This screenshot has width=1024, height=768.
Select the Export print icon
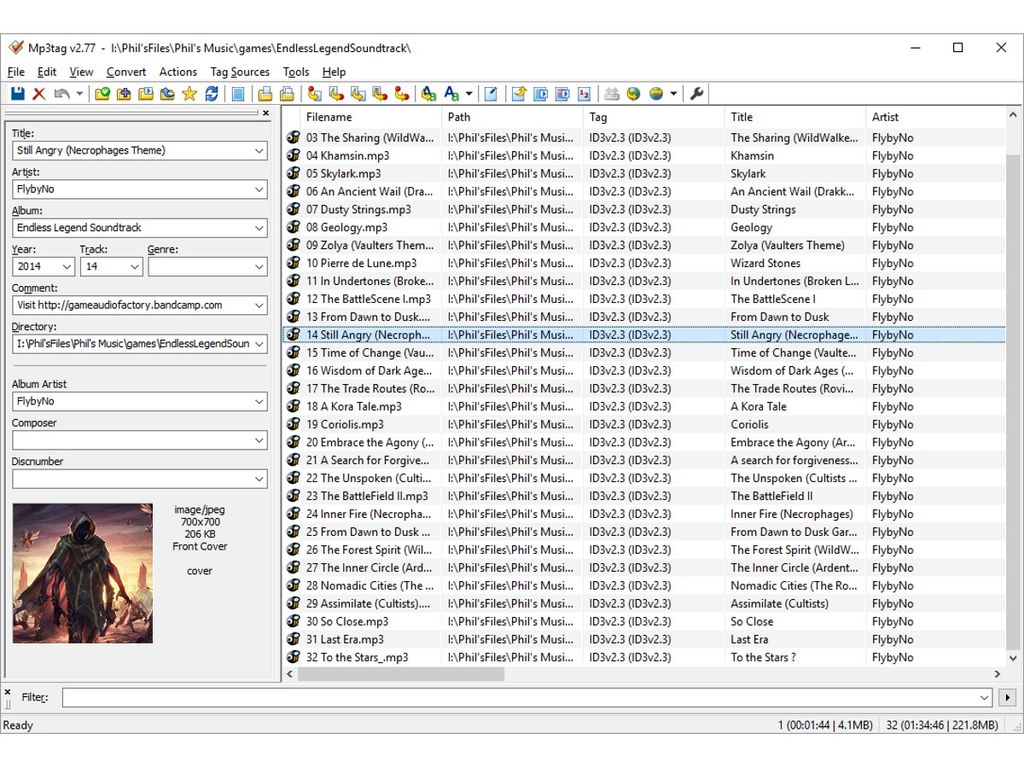pyautogui.click(x=612, y=93)
